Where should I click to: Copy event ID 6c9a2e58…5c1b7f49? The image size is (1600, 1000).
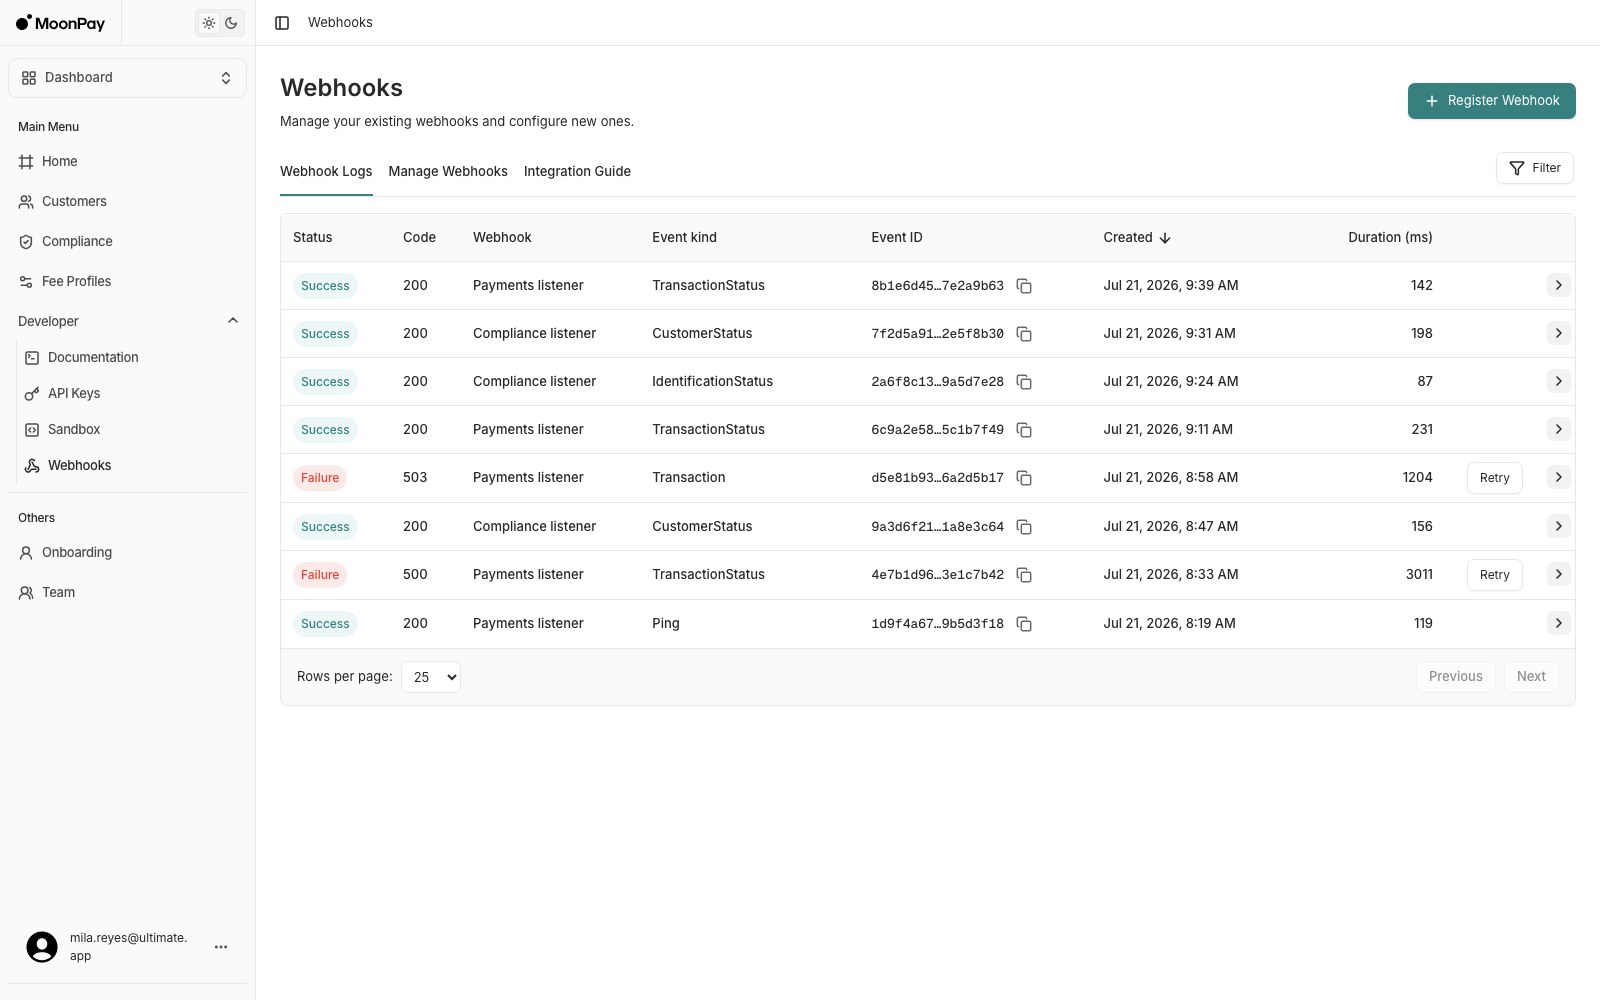coord(1024,430)
